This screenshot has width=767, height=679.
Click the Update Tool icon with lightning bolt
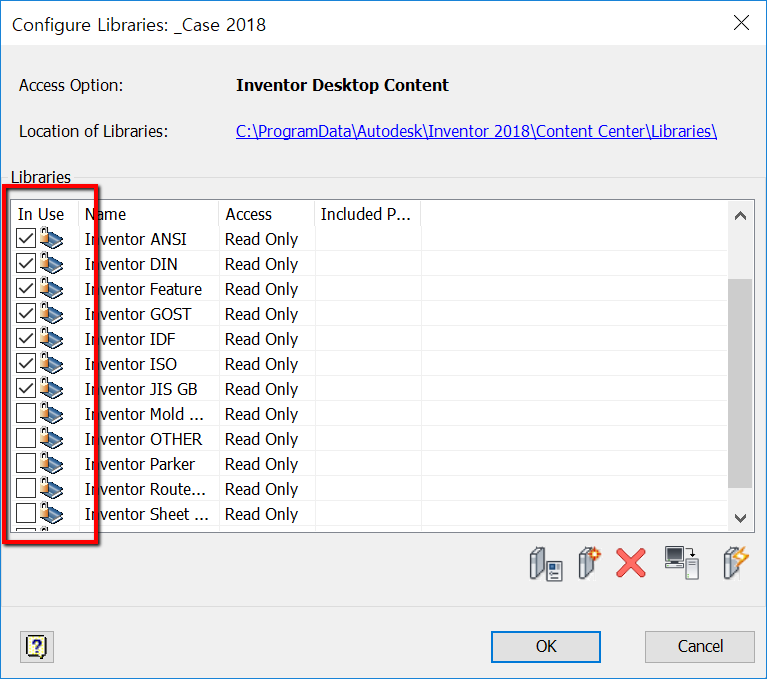(x=736, y=563)
